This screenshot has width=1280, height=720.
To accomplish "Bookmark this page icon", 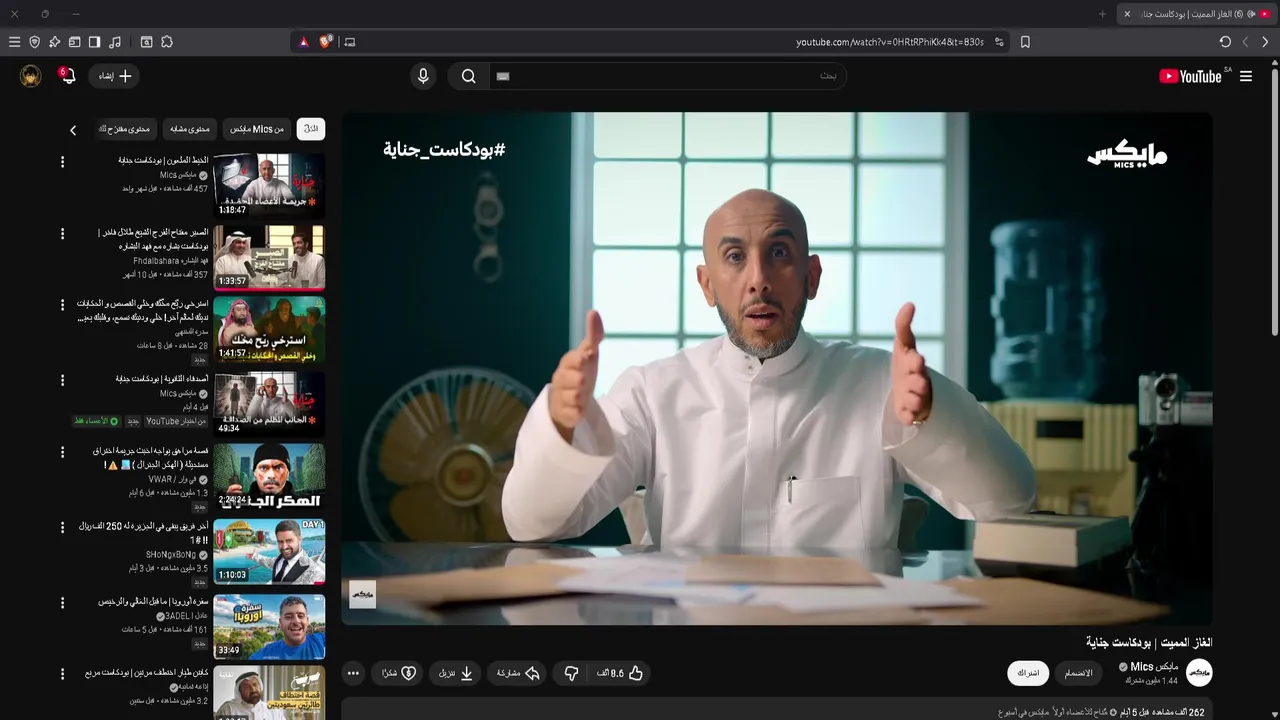I will [x=1025, y=42].
